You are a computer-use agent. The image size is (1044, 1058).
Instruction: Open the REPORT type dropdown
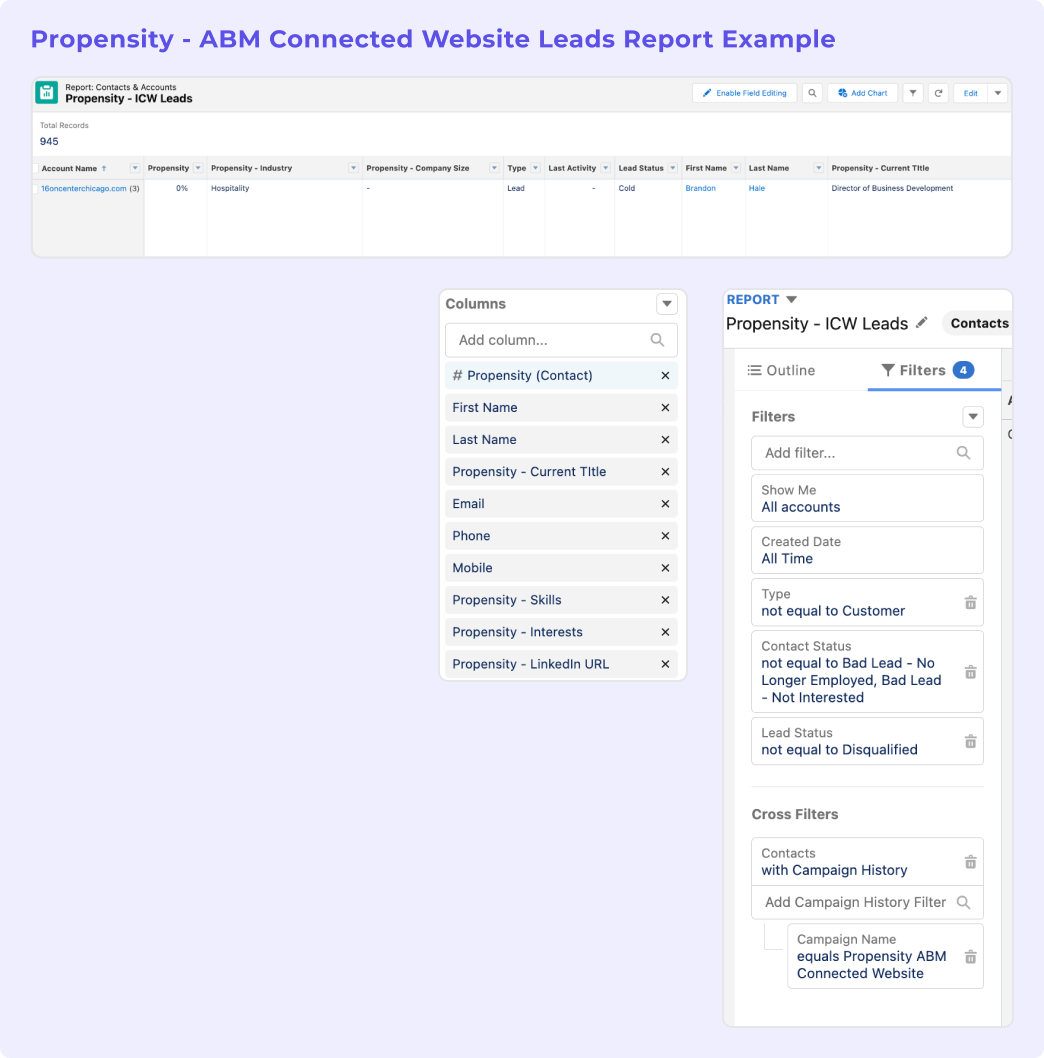[792, 300]
